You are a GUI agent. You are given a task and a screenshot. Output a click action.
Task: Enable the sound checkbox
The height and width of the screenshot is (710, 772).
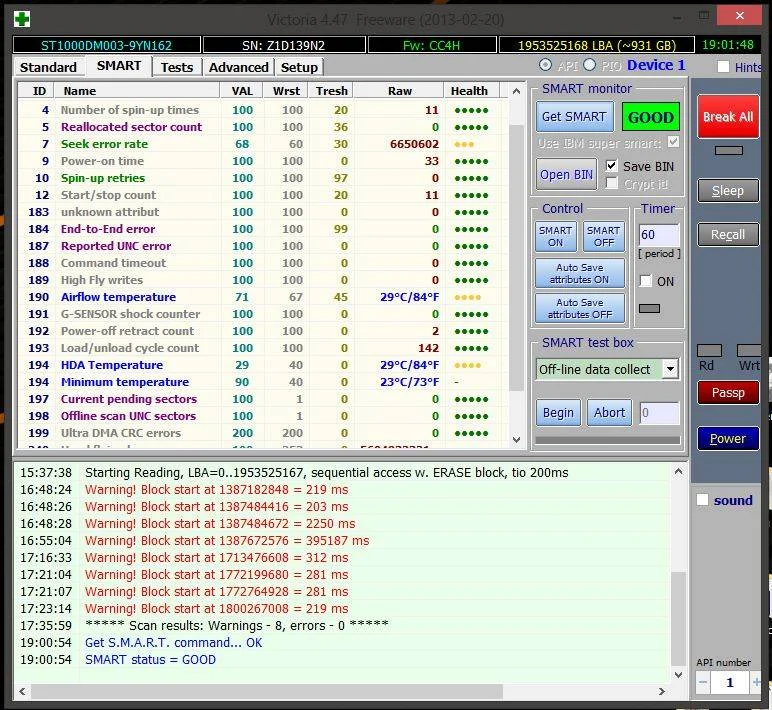pyautogui.click(x=703, y=500)
